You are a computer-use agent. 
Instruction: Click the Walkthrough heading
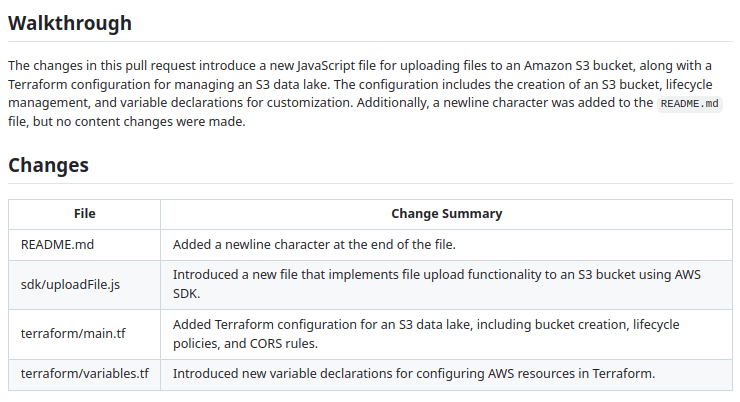[x=70, y=22]
